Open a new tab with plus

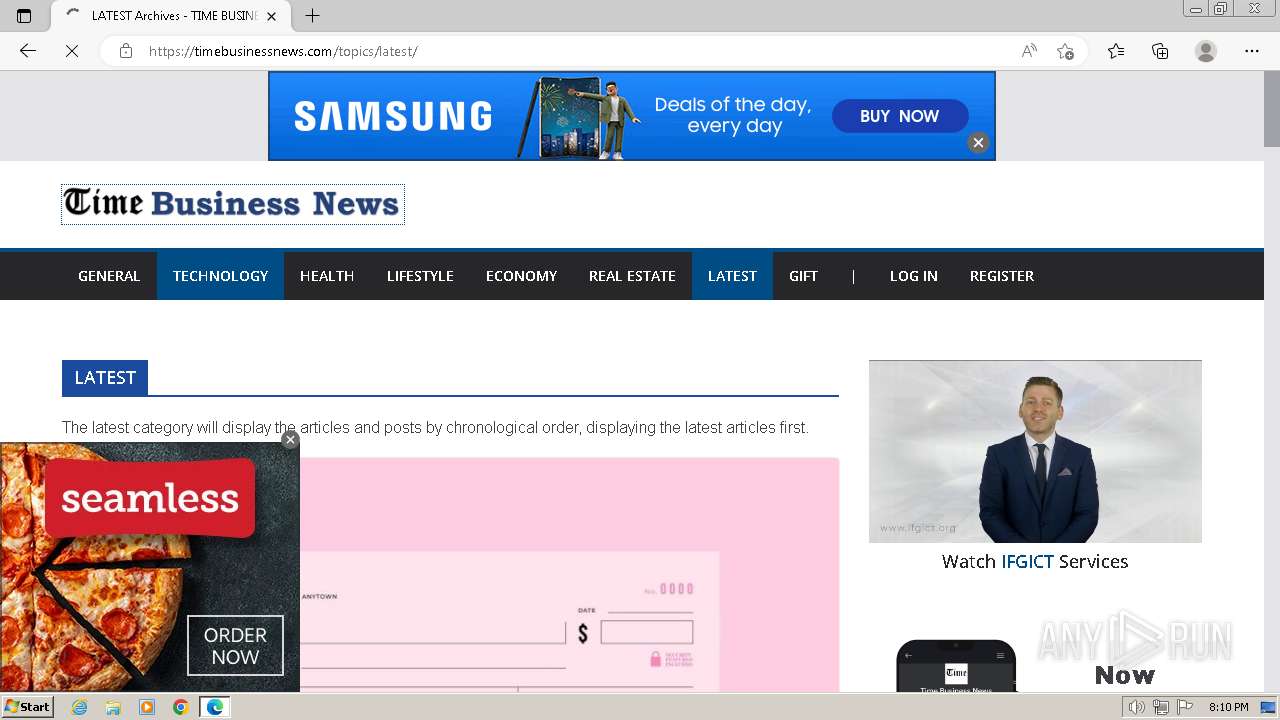click(x=313, y=16)
